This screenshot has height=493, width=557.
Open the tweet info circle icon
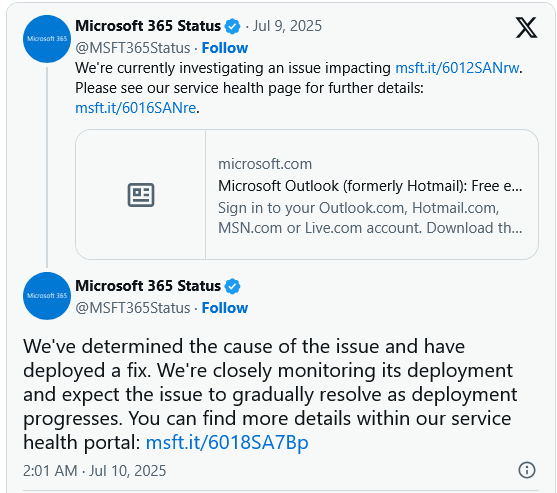coord(527,470)
